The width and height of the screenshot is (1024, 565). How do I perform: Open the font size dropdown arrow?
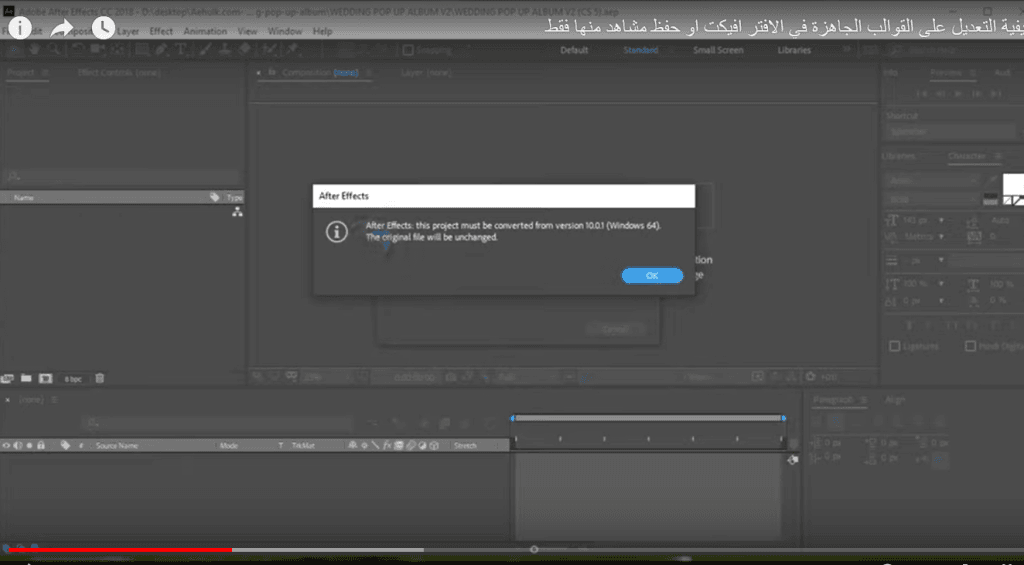point(941,221)
